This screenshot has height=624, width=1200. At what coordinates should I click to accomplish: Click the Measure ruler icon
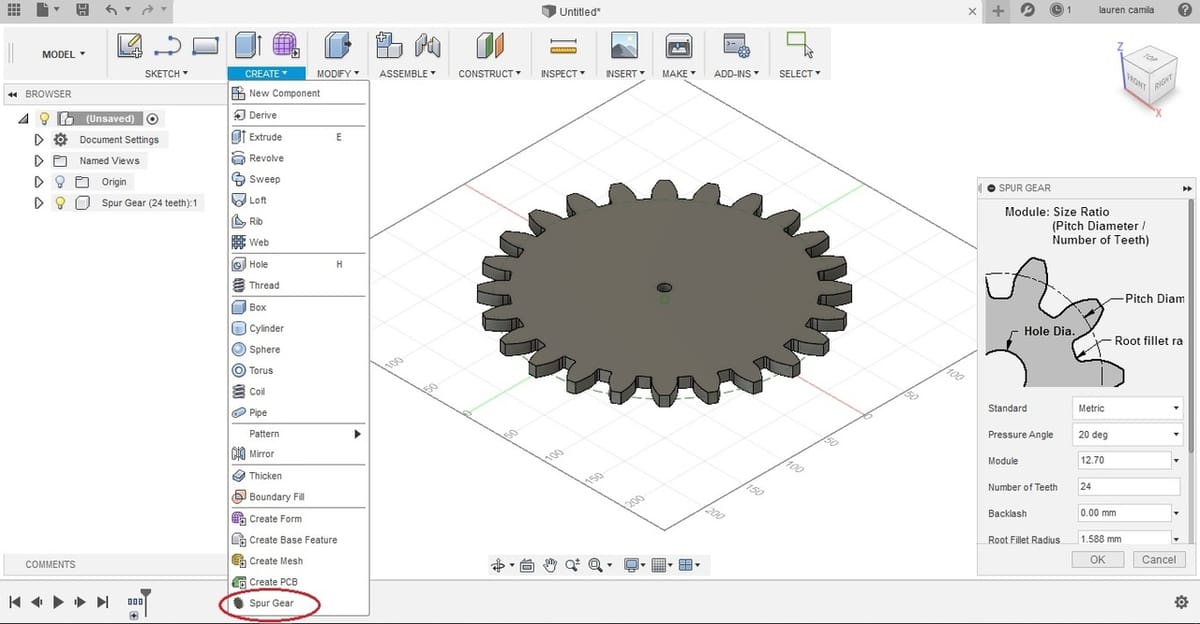pyautogui.click(x=564, y=46)
